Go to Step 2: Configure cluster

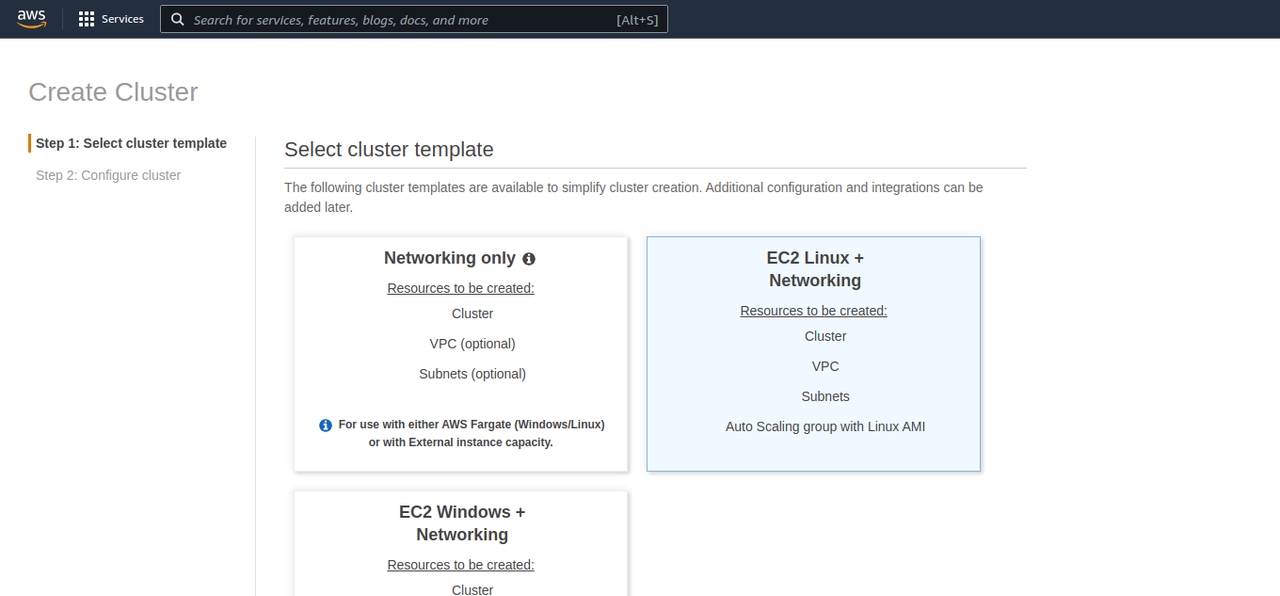pos(108,175)
